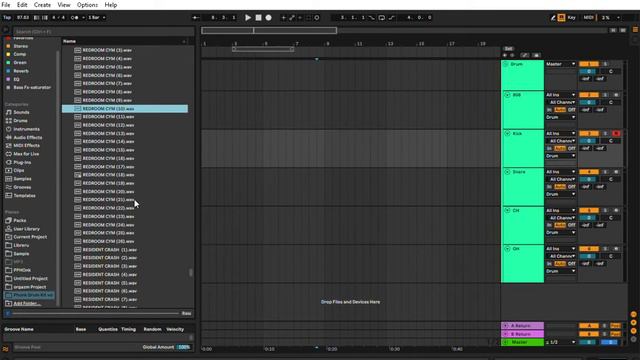
Task: Open Plug-Ins category in browser
Action: pyautogui.click(x=22, y=162)
